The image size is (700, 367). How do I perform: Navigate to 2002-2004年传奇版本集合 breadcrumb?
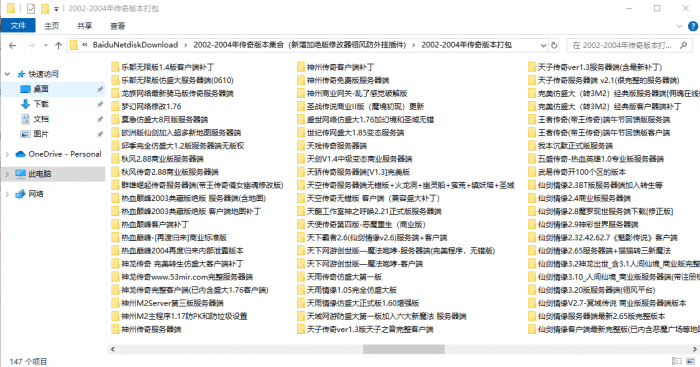click(300, 45)
